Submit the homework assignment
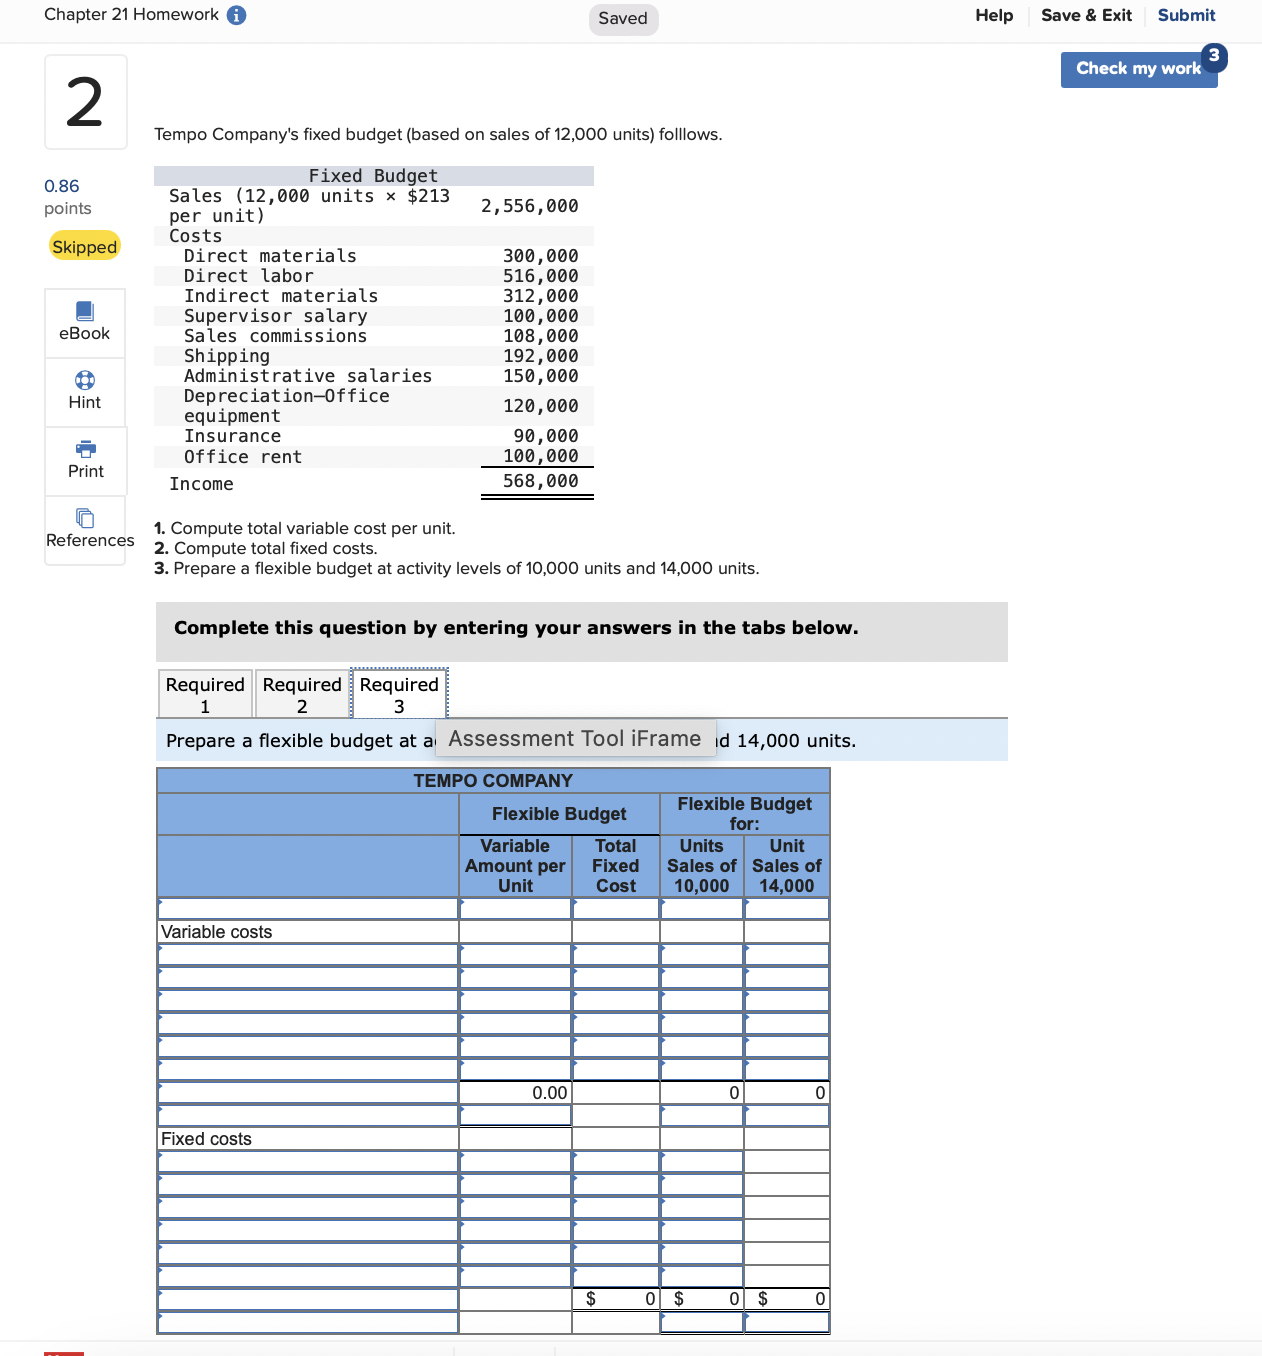 click(x=1186, y=15)
